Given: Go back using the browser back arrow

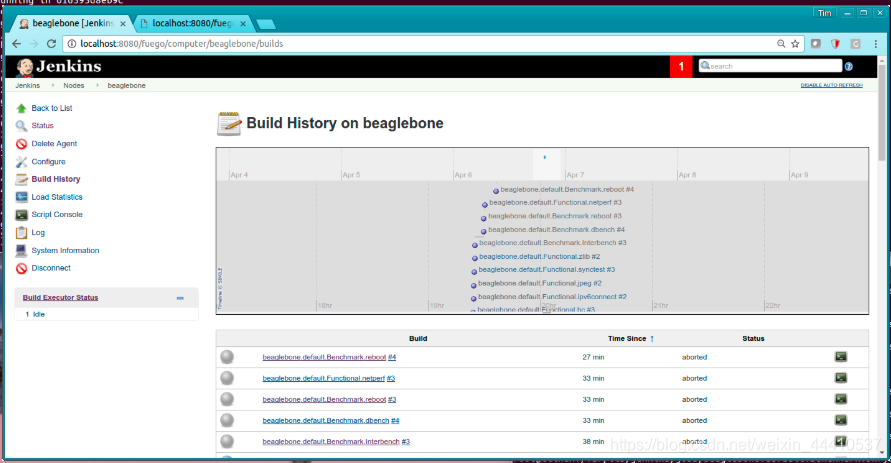Looking at the screenshot, I should coord(16,44).
